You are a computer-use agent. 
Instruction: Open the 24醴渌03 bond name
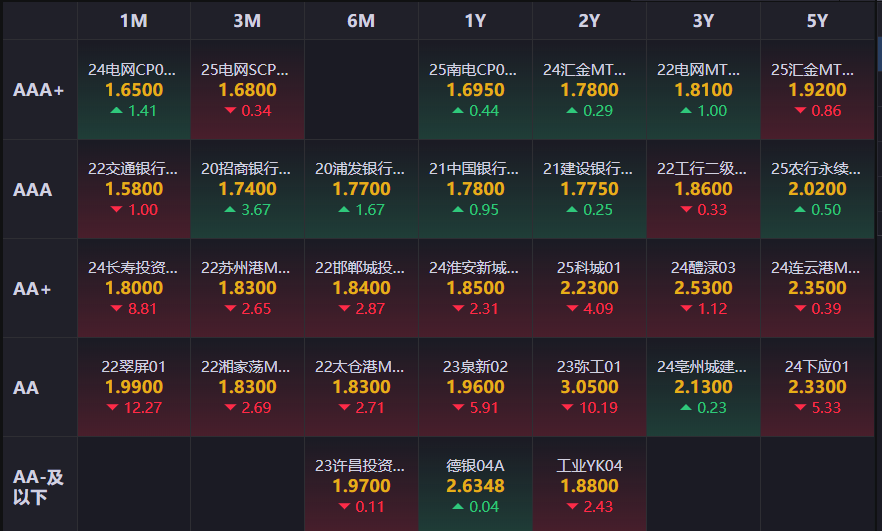click(x=703, y=268)
